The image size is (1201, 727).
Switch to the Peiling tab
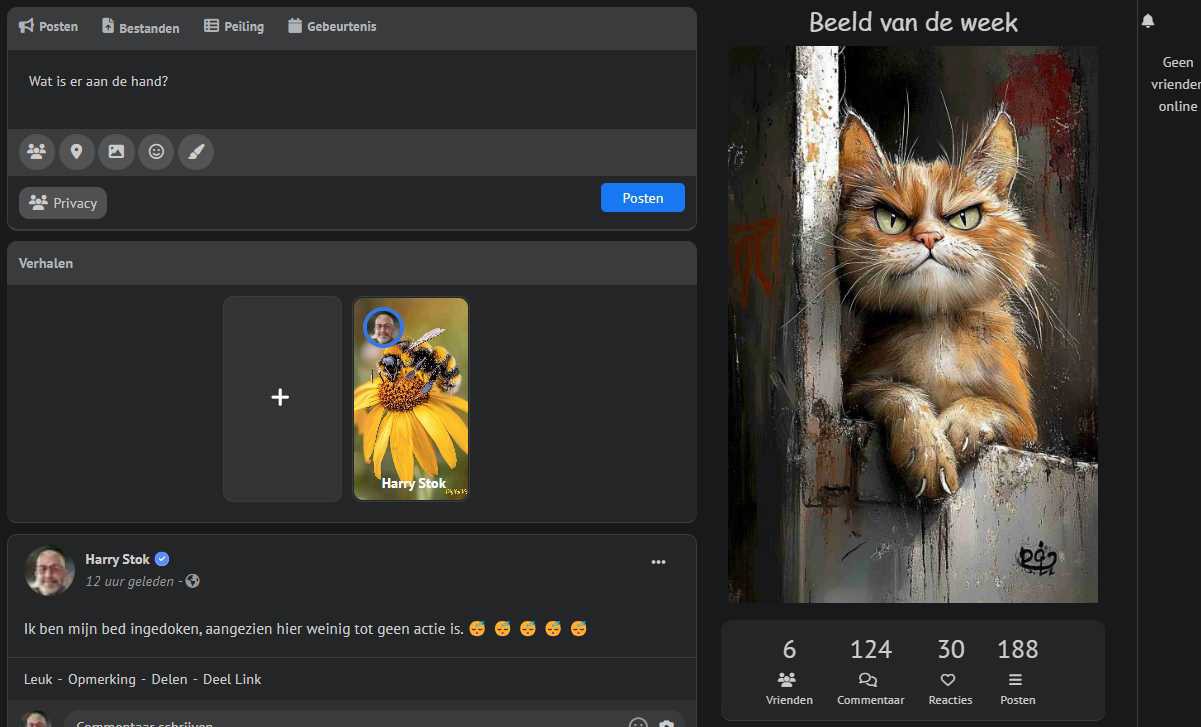[233, 27]
